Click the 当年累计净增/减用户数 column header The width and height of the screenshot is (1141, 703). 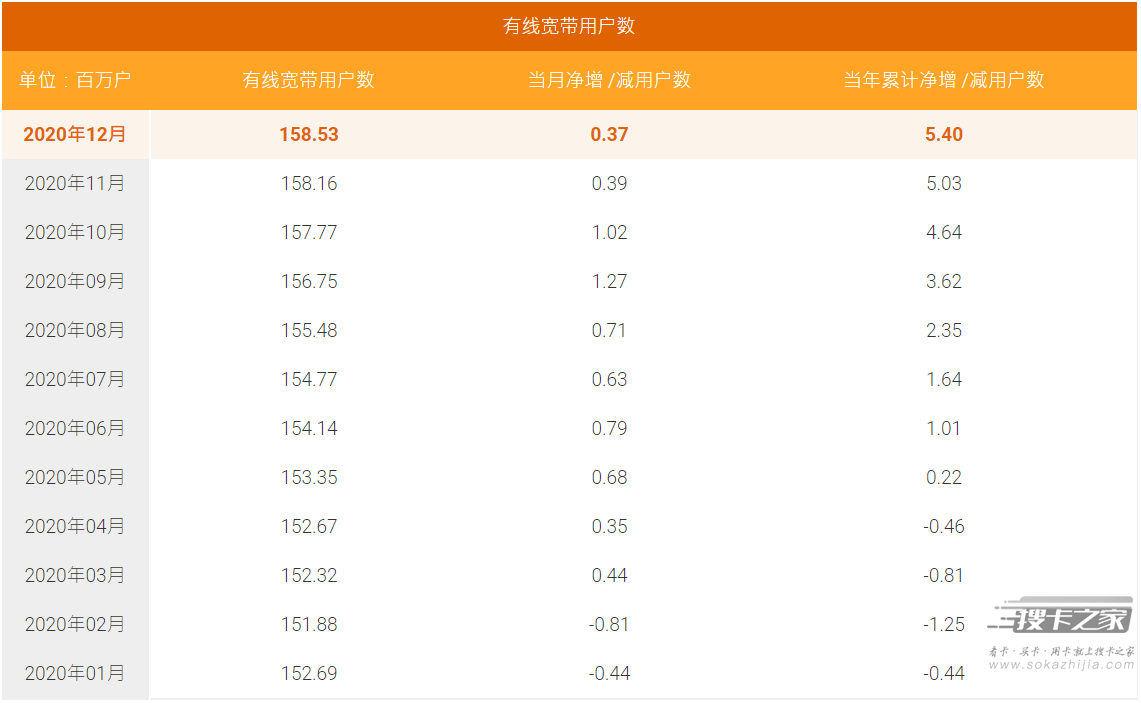pos(944,80)
